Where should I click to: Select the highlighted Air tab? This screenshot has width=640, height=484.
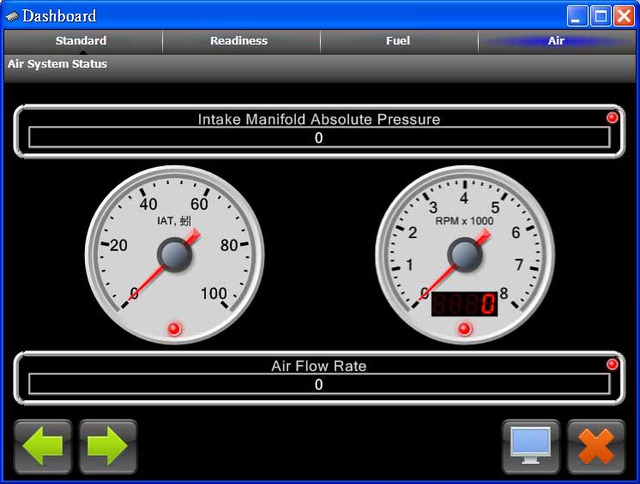tap(556, 41)
